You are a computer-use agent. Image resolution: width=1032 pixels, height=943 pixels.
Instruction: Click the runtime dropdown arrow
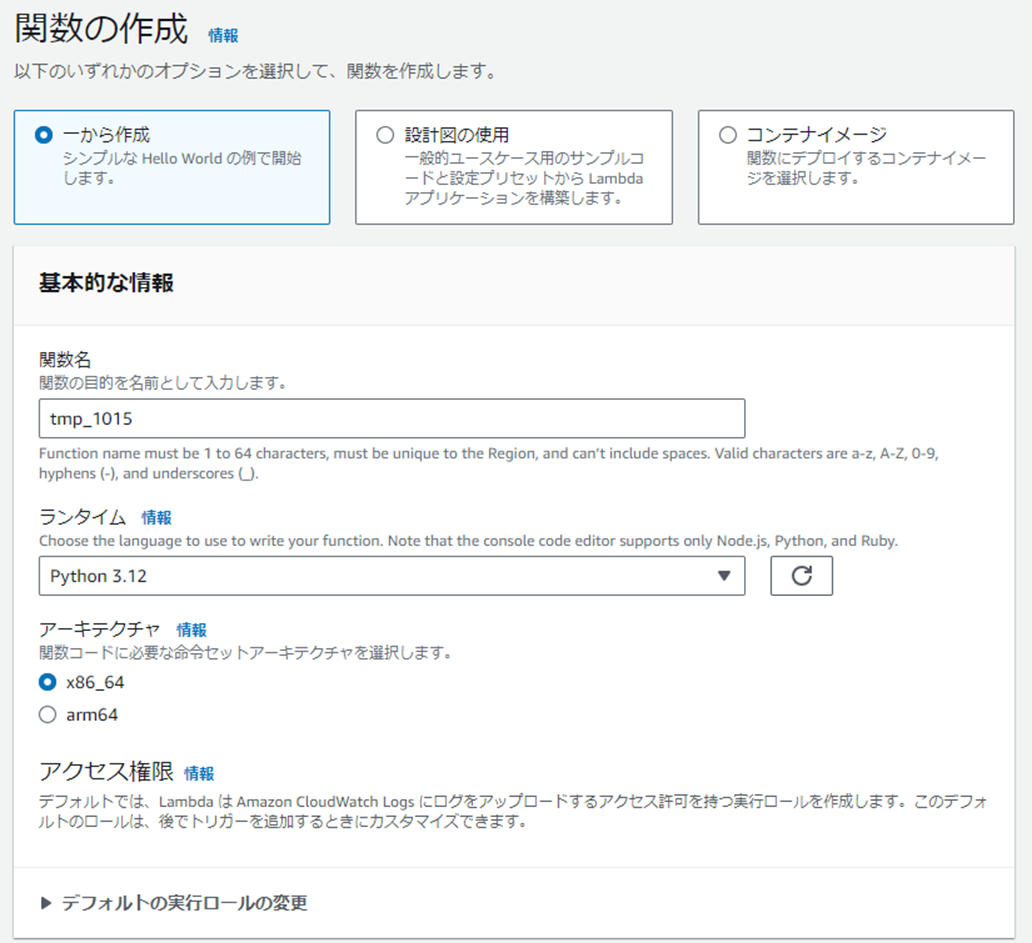[725, 575]
